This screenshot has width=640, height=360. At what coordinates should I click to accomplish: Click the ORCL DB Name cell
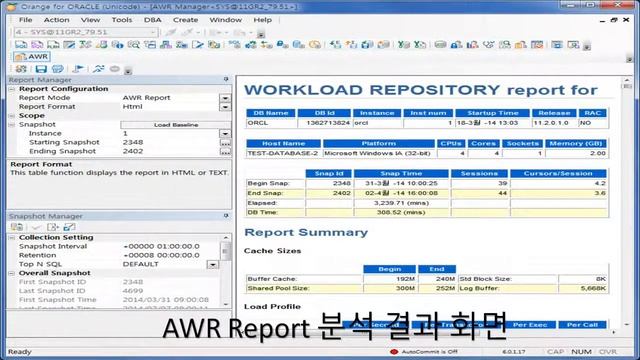tap(271, 123)
